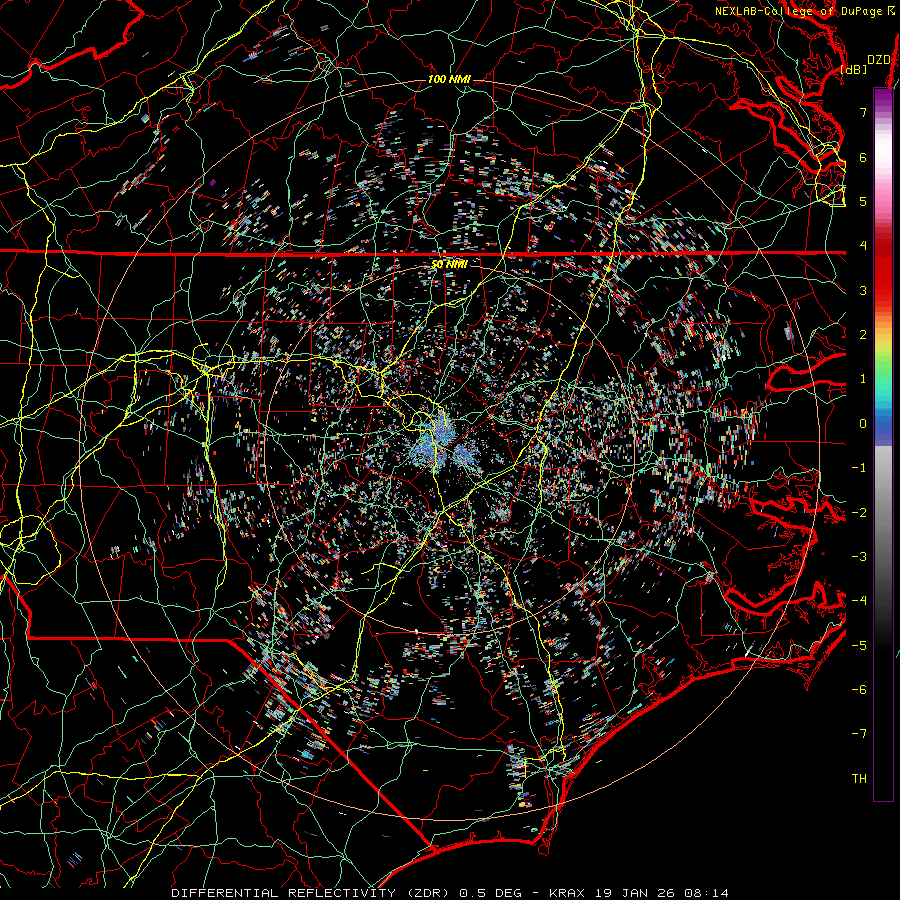Image resolution: width=900 pixels, height=900 pixels.
Task: Click "DIFFERENTIAL REFLECTIVITY" in the caption
Action: click(x=284, y=893)
